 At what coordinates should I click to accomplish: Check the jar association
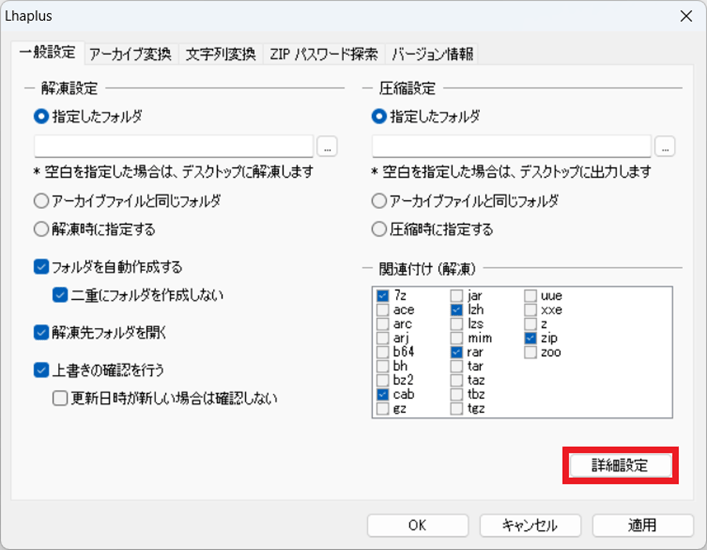[x=457, y=296]
